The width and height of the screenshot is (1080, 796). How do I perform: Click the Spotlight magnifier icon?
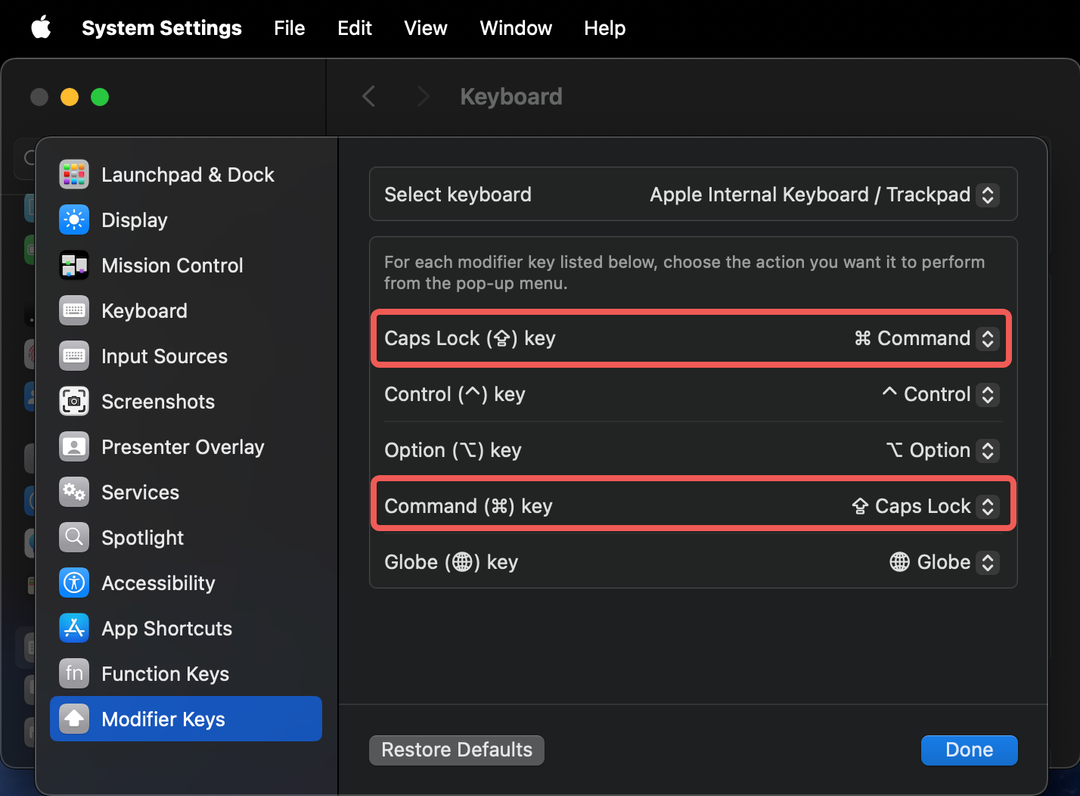click(x=74, y=538)
